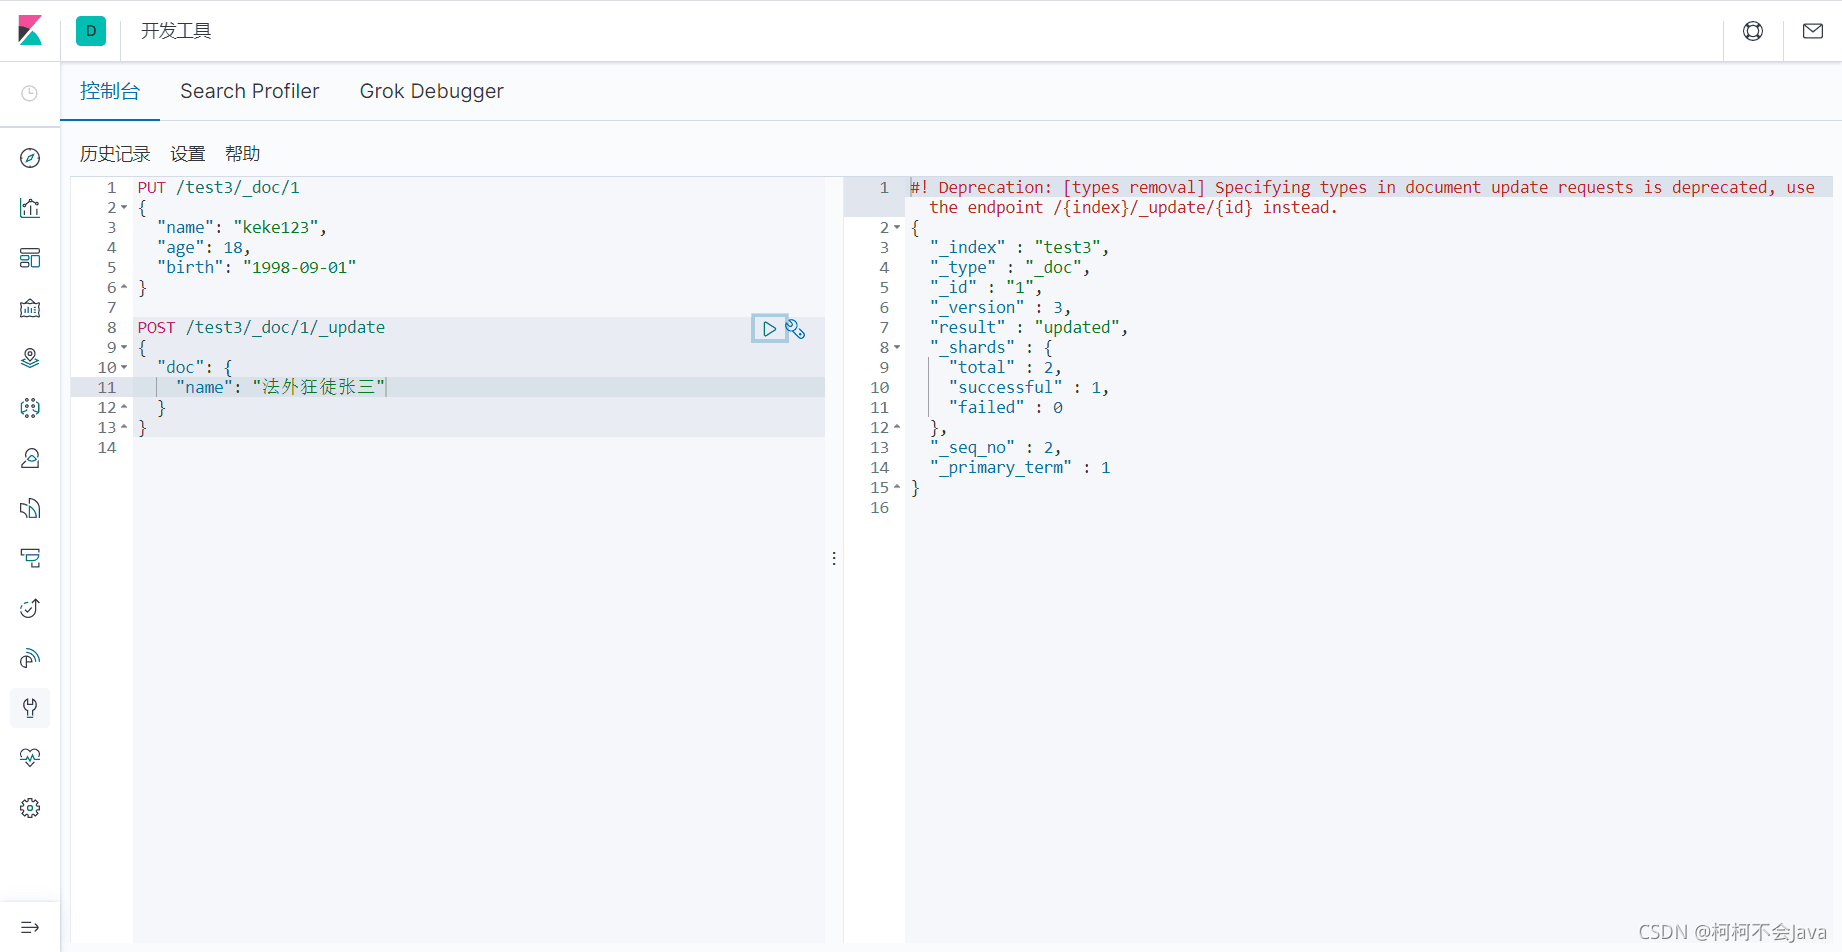Open Discover compass icon in sidebar
The width and height of the screenshot is (1842, 952).
[x=30, y=158]
